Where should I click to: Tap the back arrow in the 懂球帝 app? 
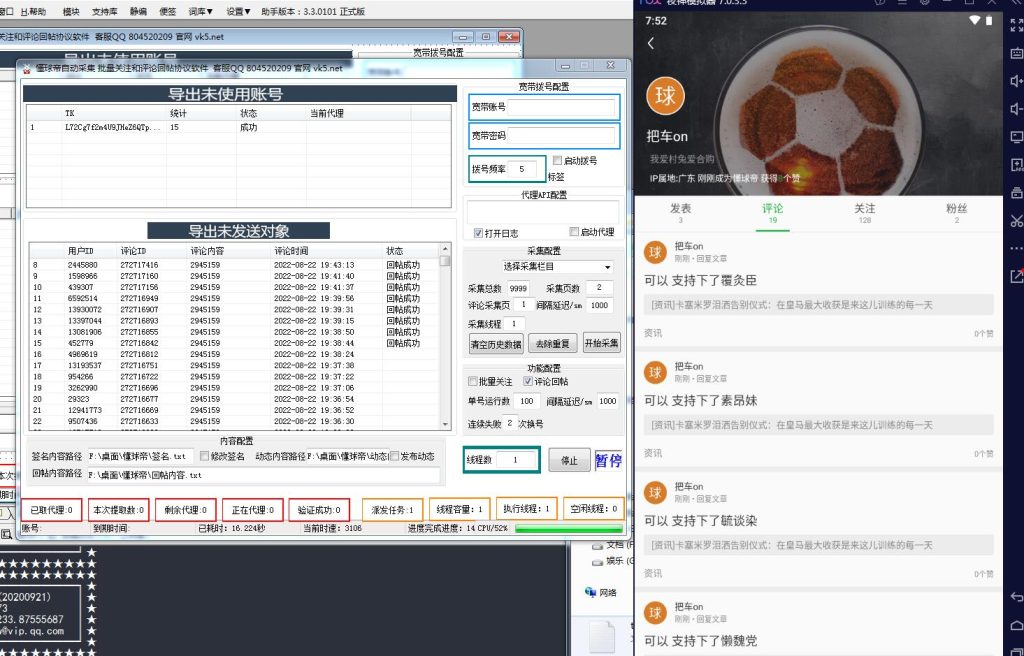click(651, 44)
